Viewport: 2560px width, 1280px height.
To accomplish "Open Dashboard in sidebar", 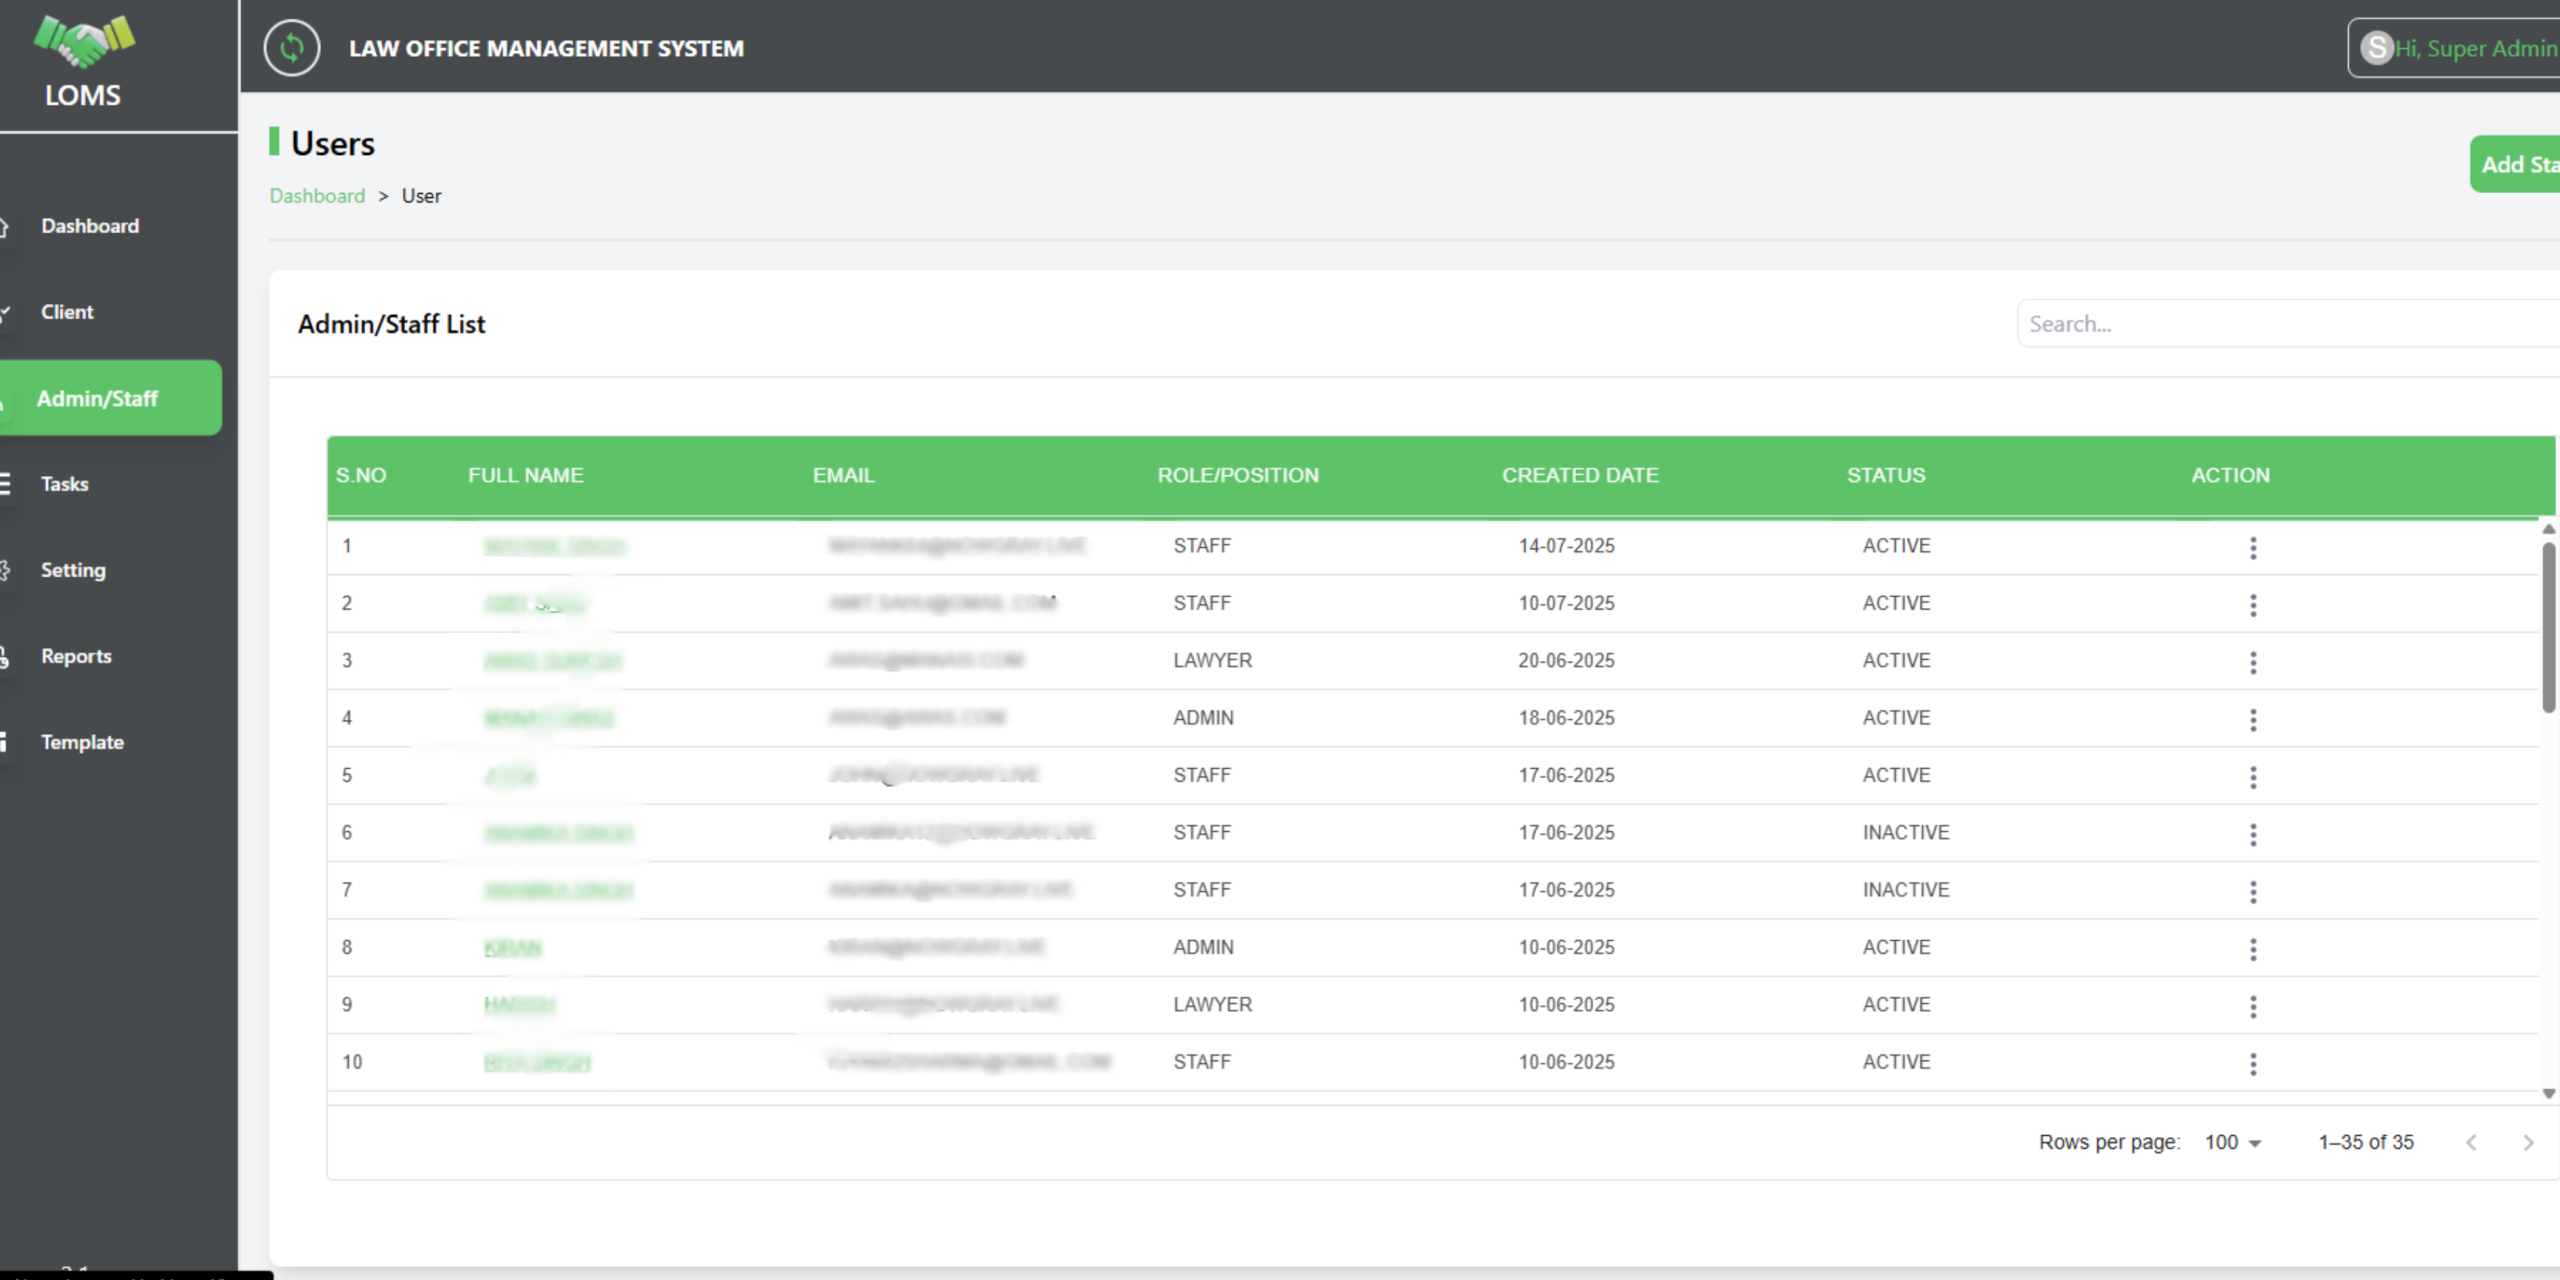I will [90, 226].
